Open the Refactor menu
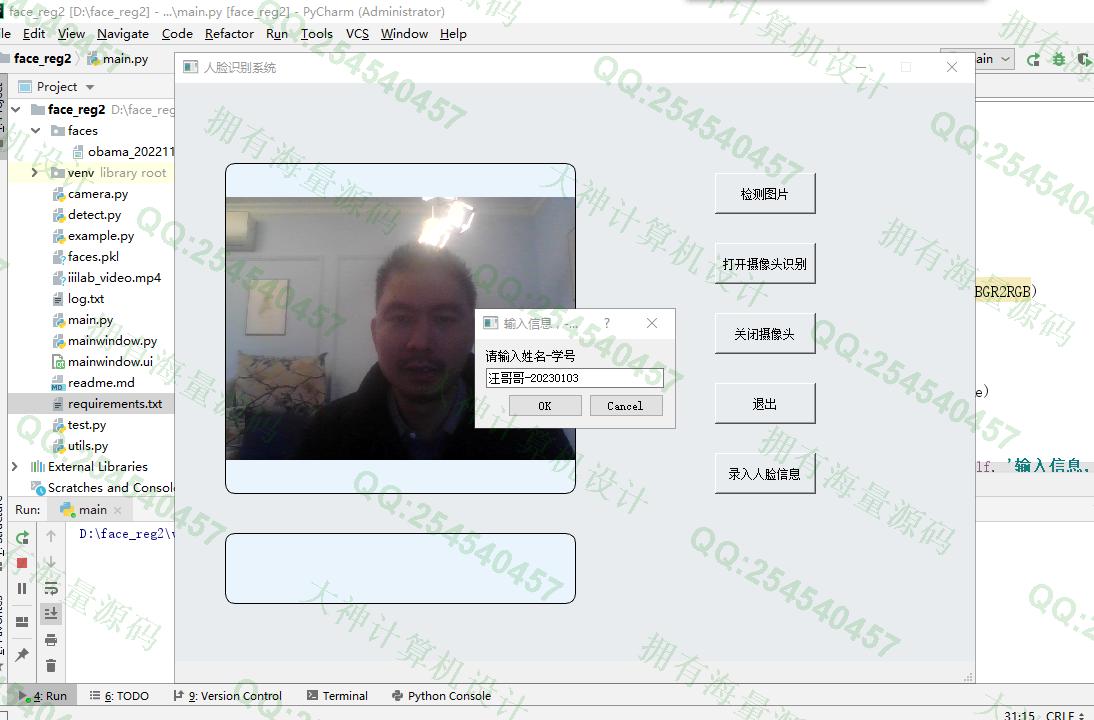This screenshot has width=1094, height=720. point(230,33)
